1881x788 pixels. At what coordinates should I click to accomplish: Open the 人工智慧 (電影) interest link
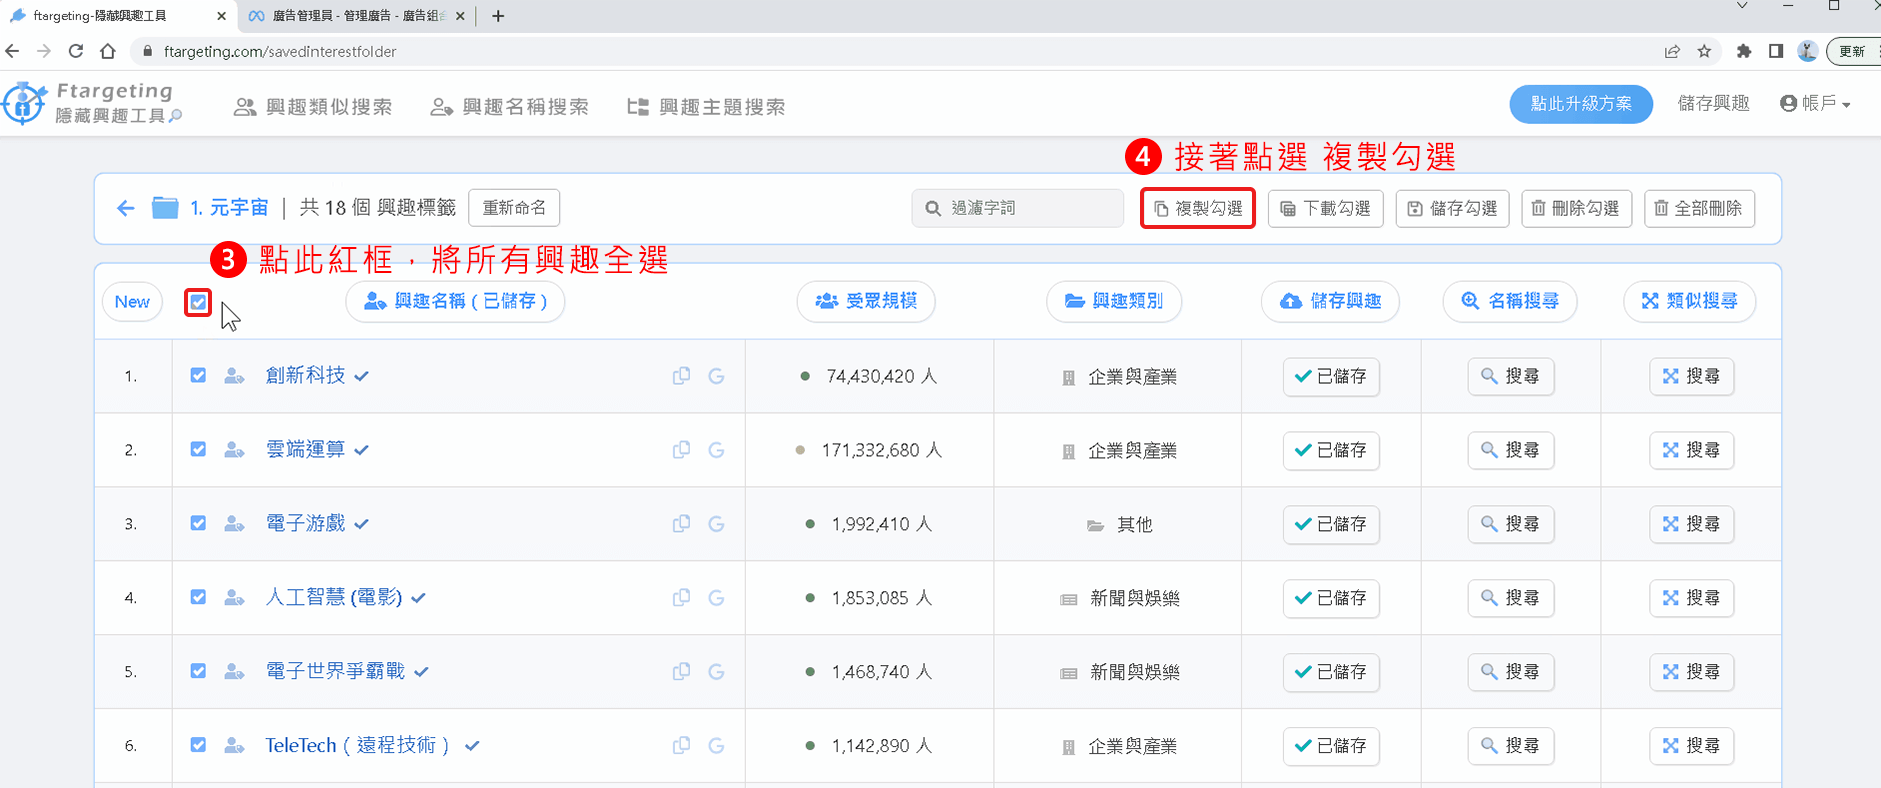[x=334, y=598]
